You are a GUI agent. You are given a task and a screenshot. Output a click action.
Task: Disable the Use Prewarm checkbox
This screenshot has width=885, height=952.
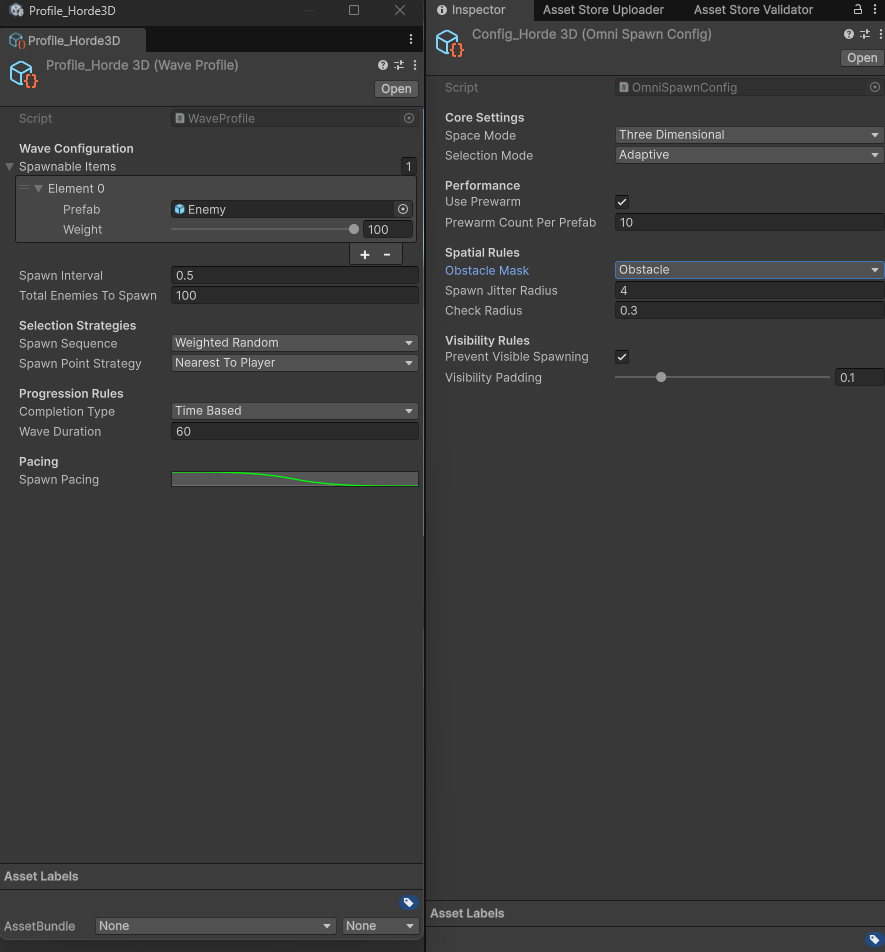621,201
